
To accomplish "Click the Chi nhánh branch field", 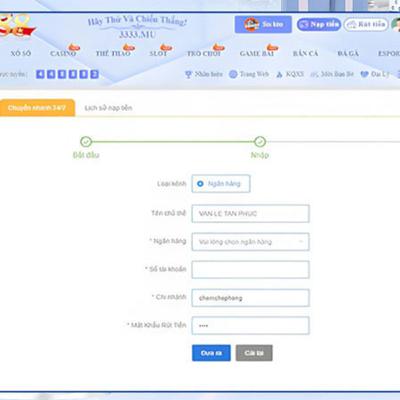I will point(250,298).
